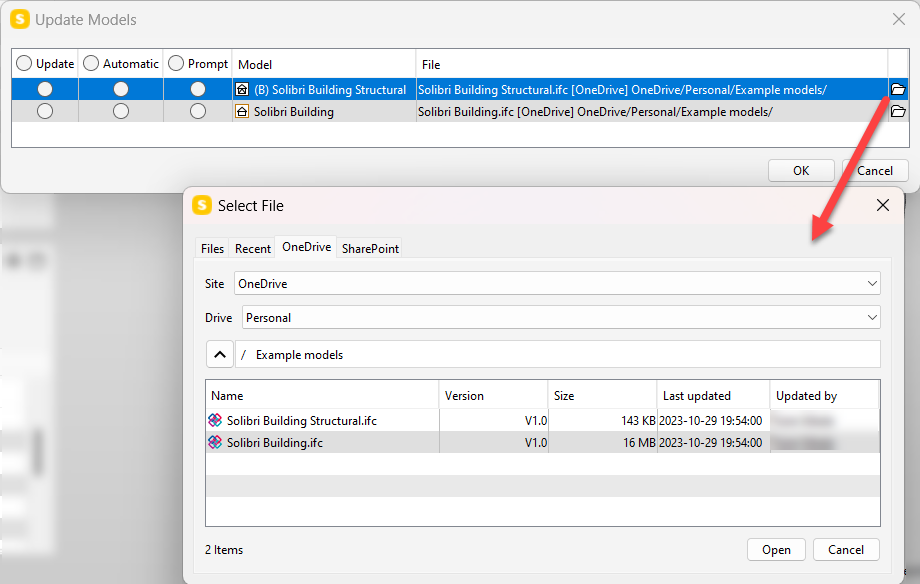This screenshot has width=920, height=584.
Task: Click the Solibri logo in Select File title
Action: click(202, 205)
